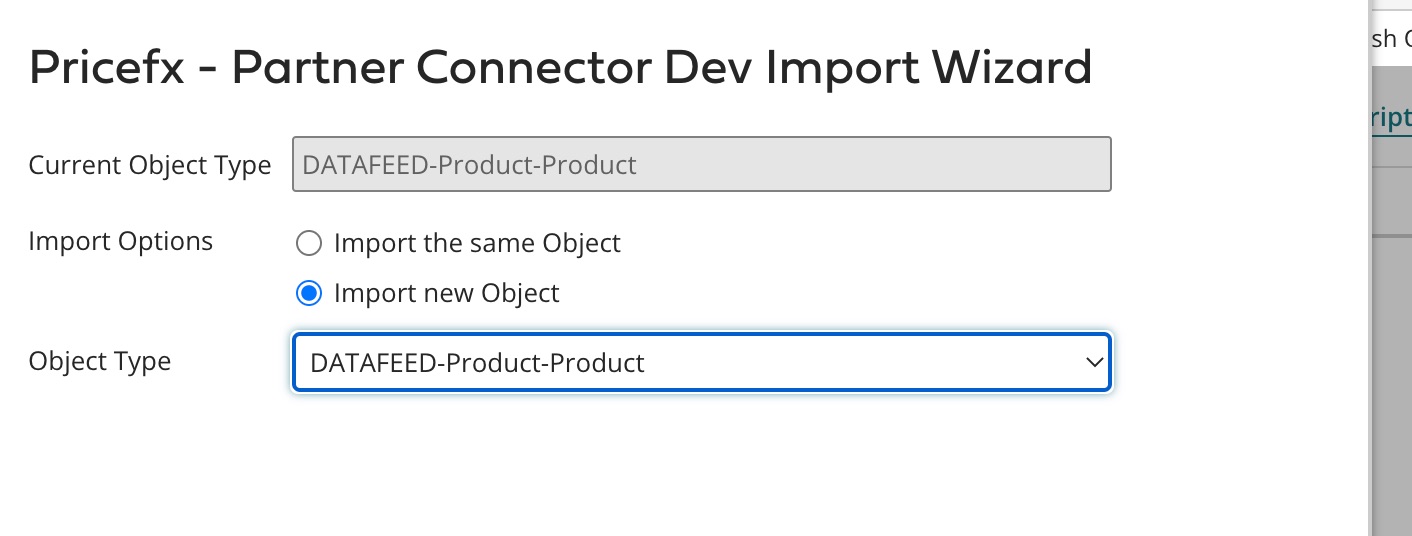
Task: Click the "Current Object Type" label
Action: [150, 165]
